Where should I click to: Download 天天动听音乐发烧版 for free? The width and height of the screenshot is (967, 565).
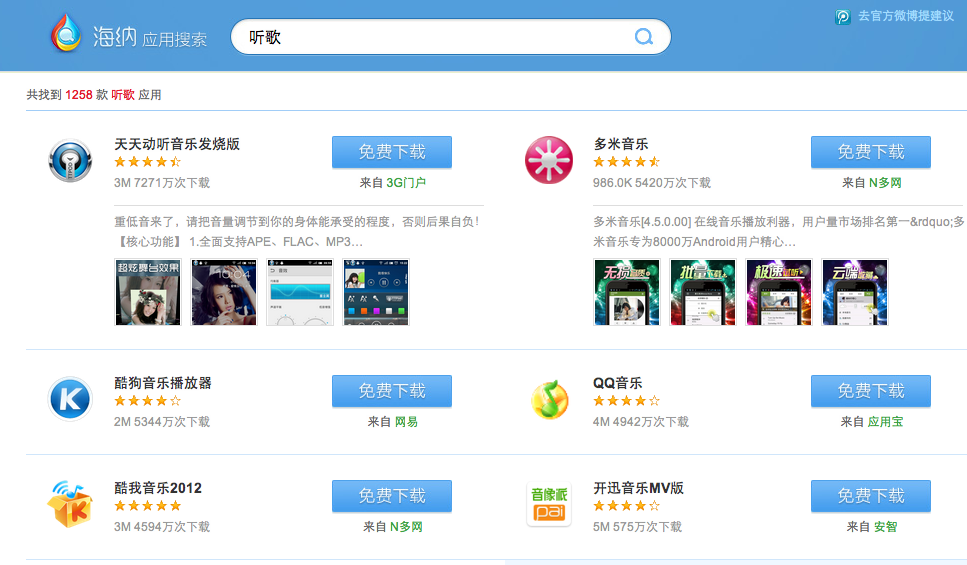click(x=391, y=152)
